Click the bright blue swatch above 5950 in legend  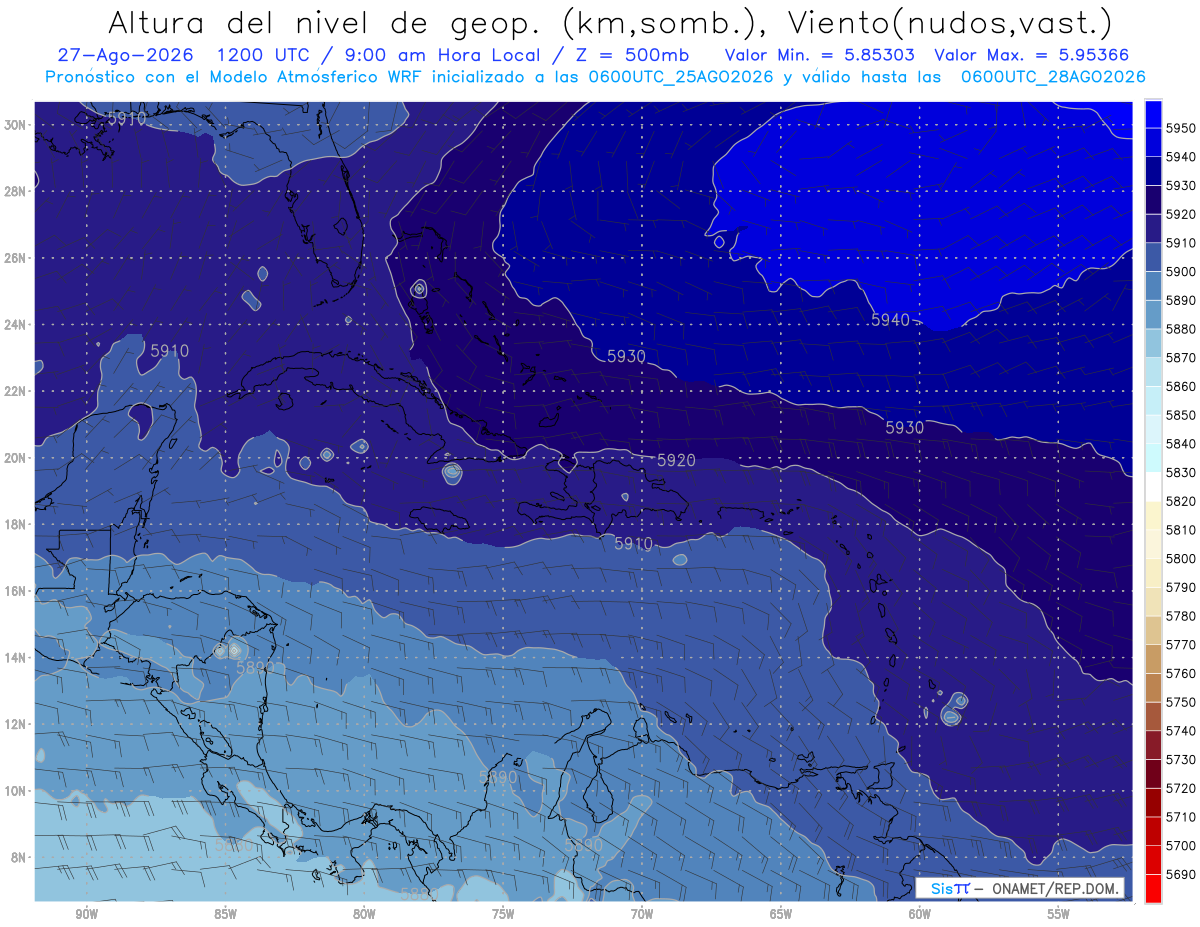tap(1153, 114)
